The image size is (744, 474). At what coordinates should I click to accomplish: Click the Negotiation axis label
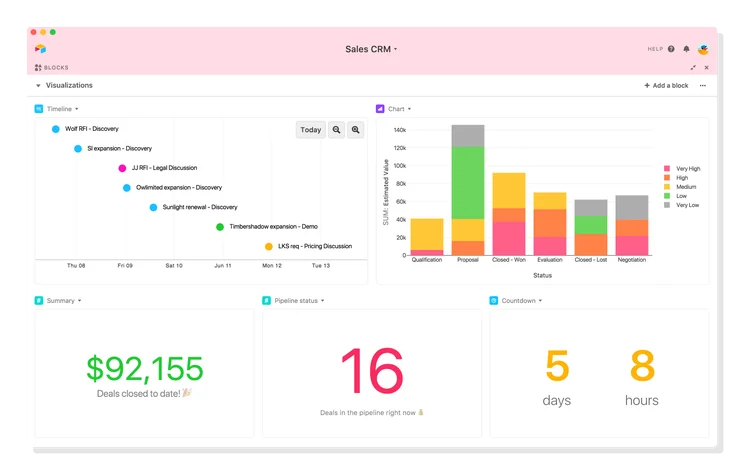point(632,260)
